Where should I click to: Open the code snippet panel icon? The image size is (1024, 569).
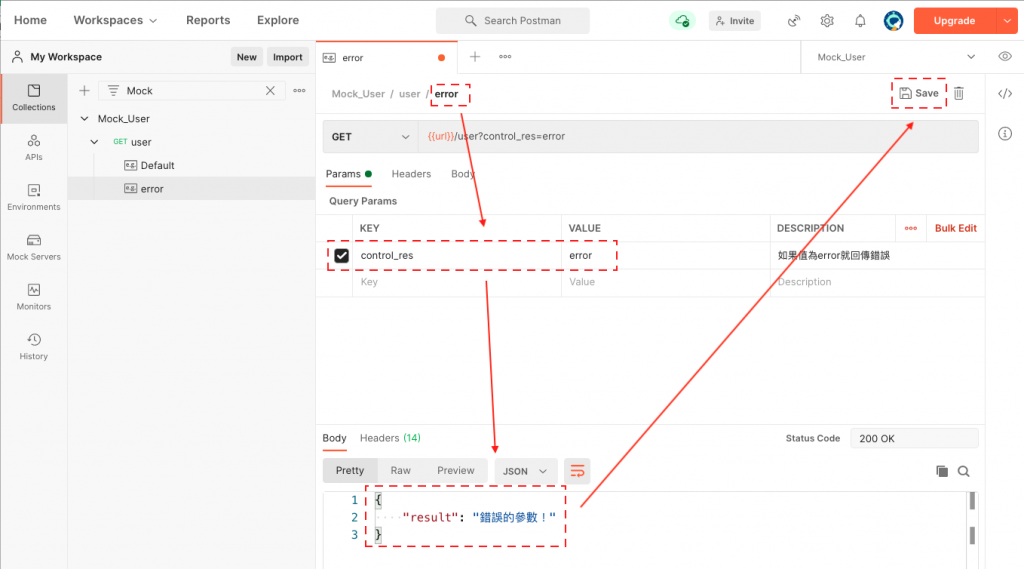click(1005, 93)
